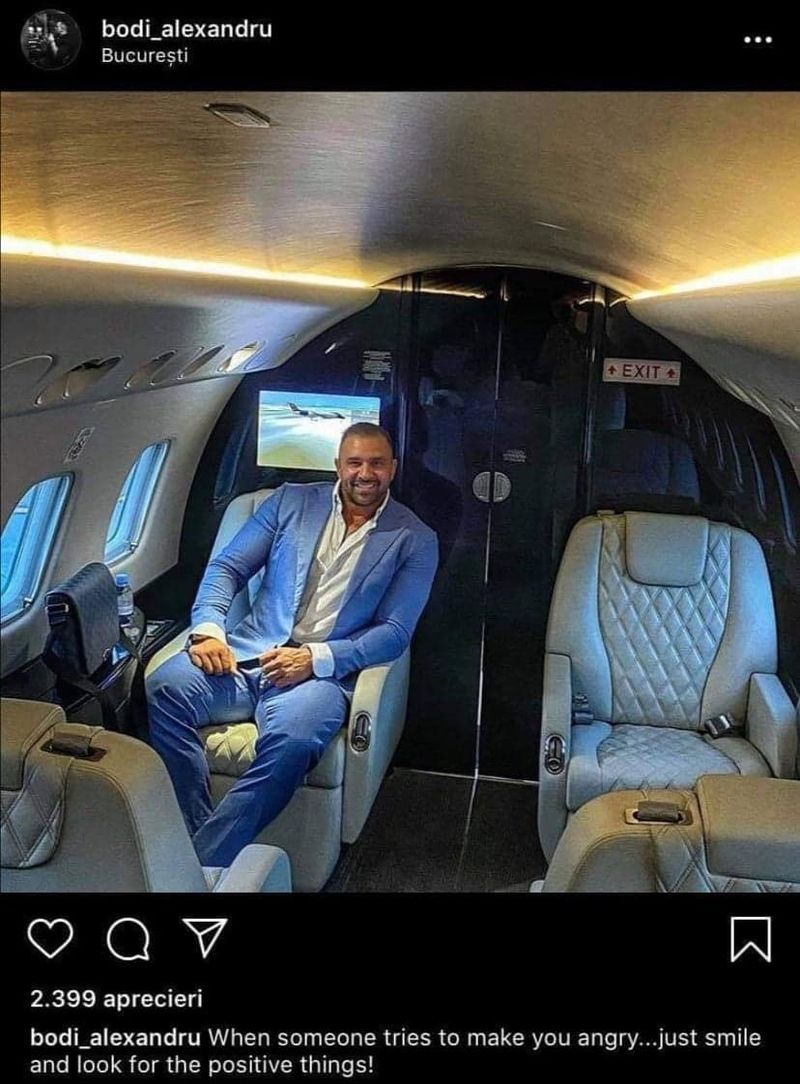
Task: View the 2.399 aprecieri likes list
Action: click(x=116, y=999)
